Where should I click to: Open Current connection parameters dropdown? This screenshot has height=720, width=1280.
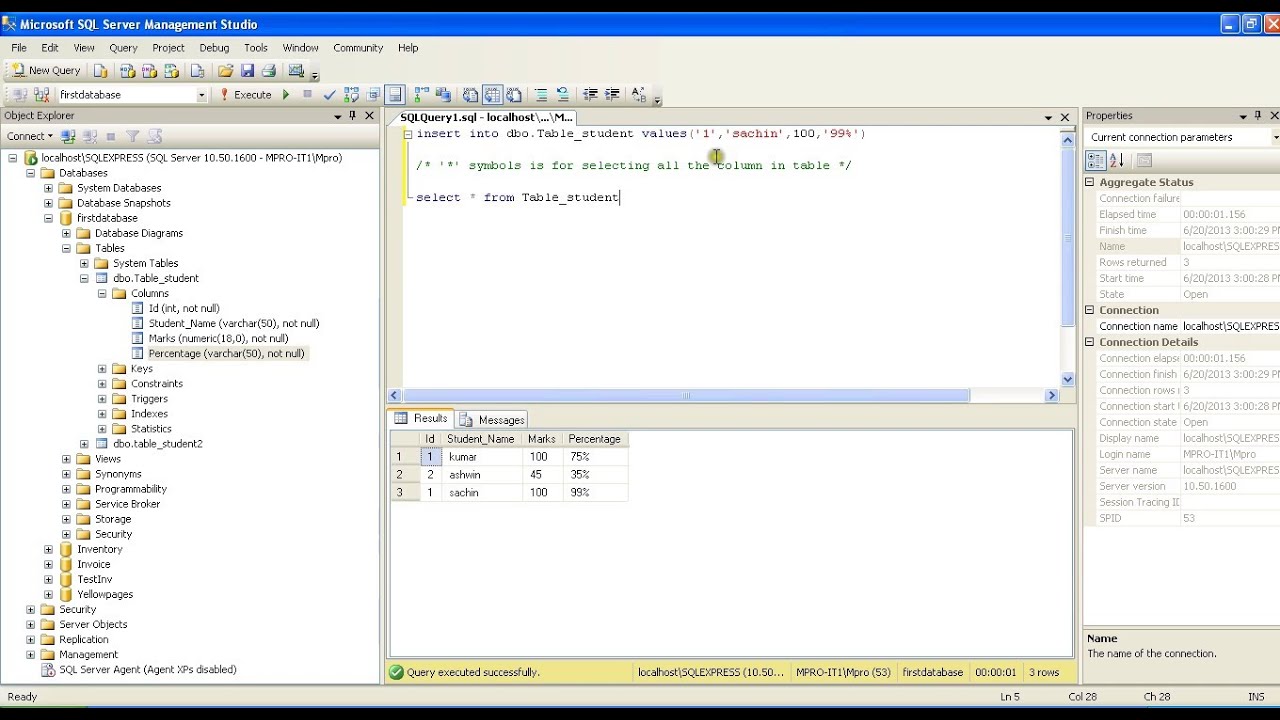[x=1275, y=137]
